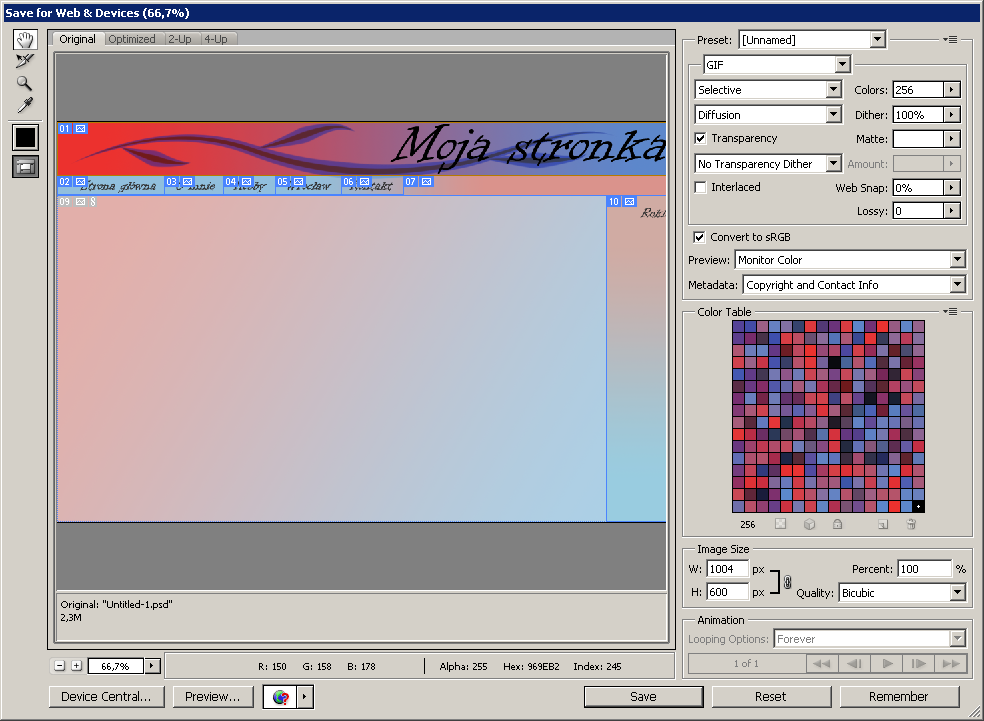984x721 pixels.
Task: Play the animation button
Action: (887, 663)
